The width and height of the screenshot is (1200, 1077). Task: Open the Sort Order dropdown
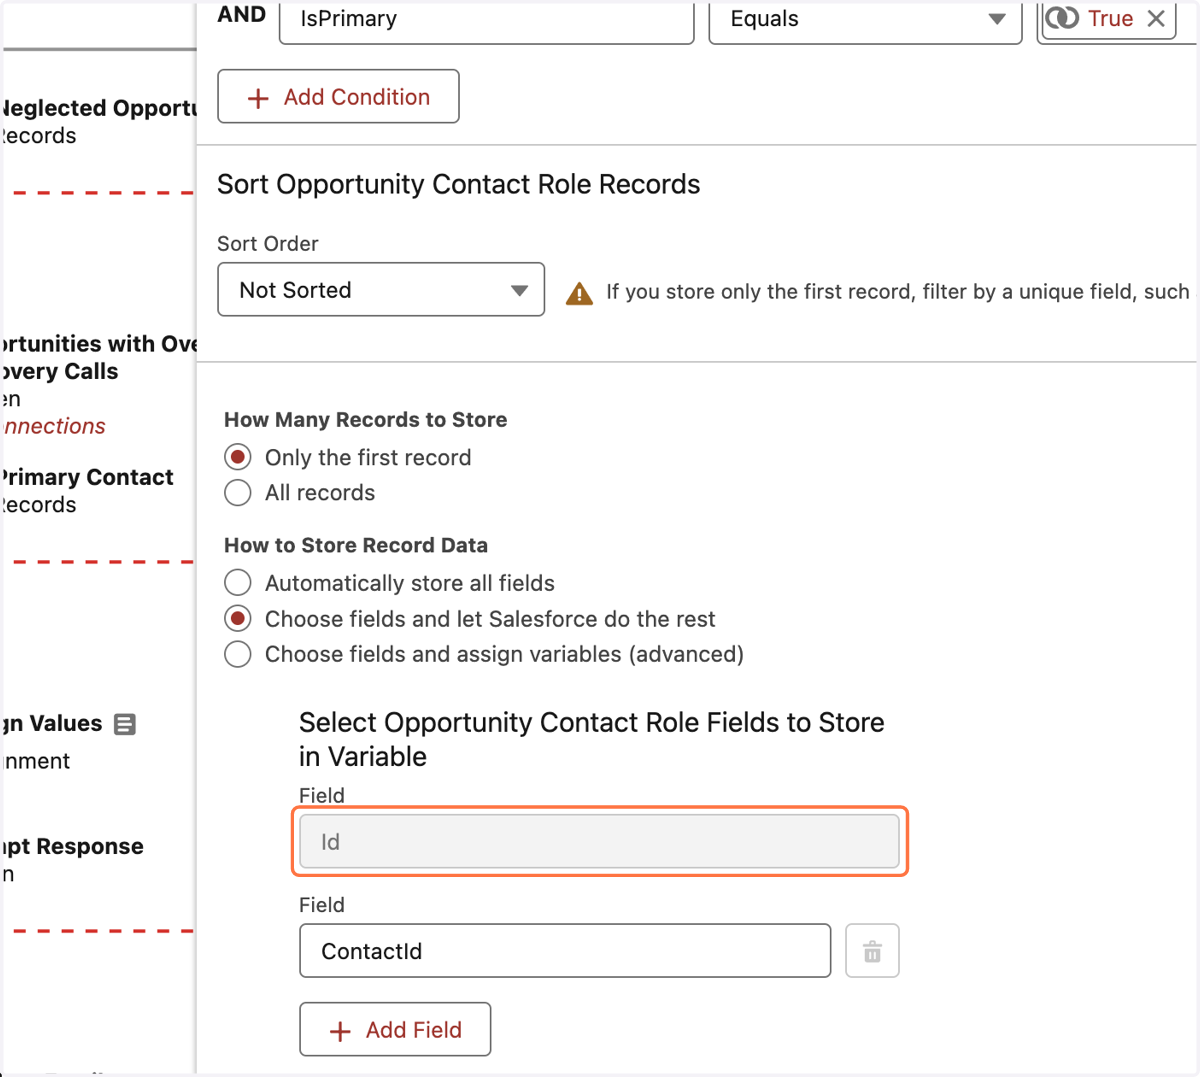[381, 290]
